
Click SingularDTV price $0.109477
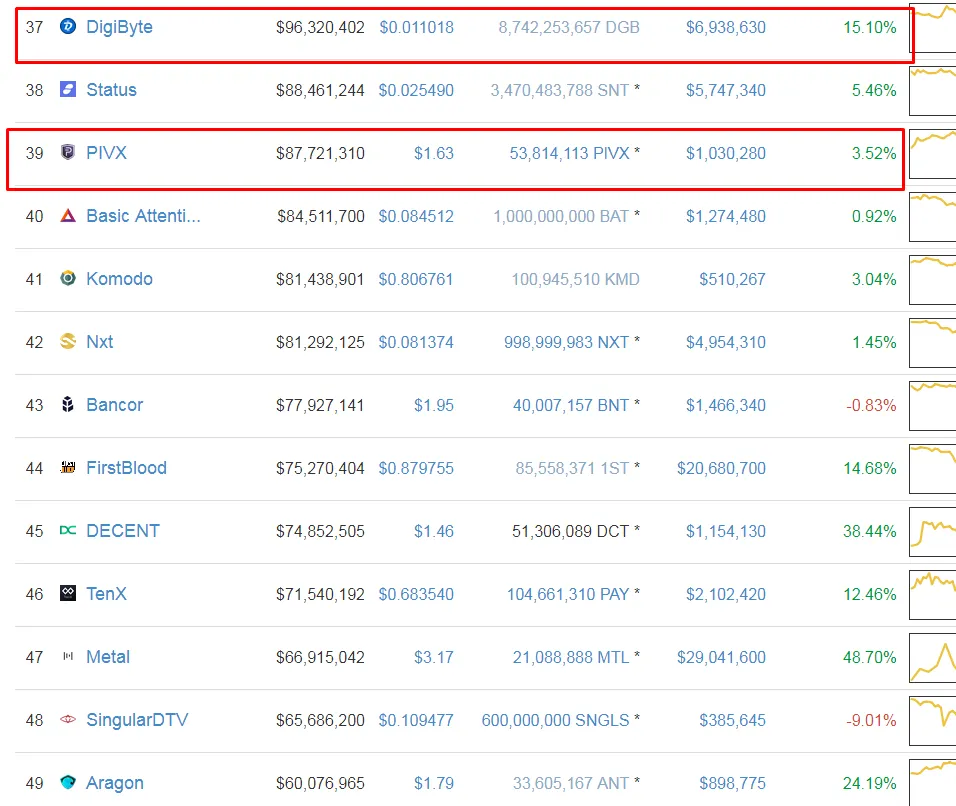pos(416,721)
